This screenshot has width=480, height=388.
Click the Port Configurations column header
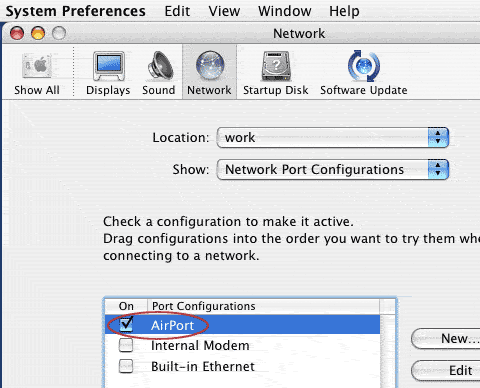coord(263,306)
